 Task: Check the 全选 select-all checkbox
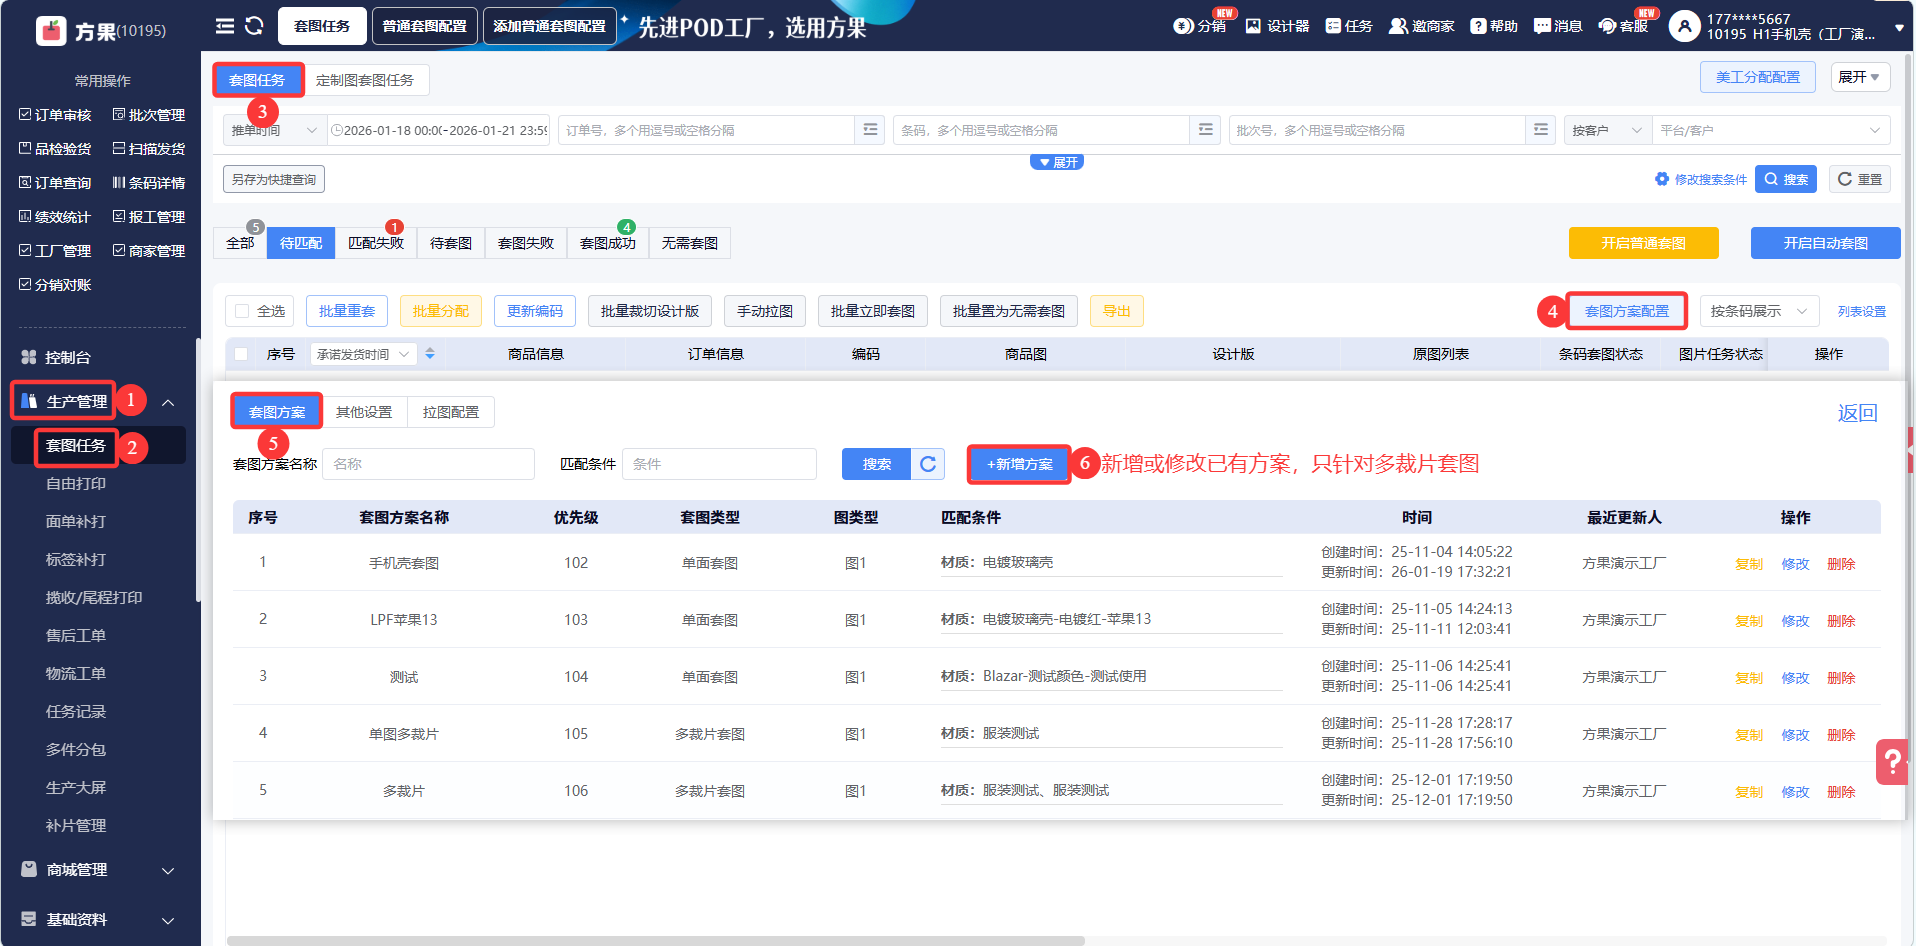coord(242,311)
